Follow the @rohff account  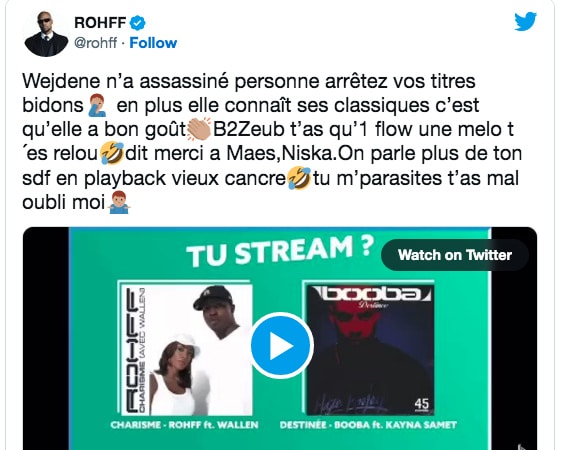(153, 43)
